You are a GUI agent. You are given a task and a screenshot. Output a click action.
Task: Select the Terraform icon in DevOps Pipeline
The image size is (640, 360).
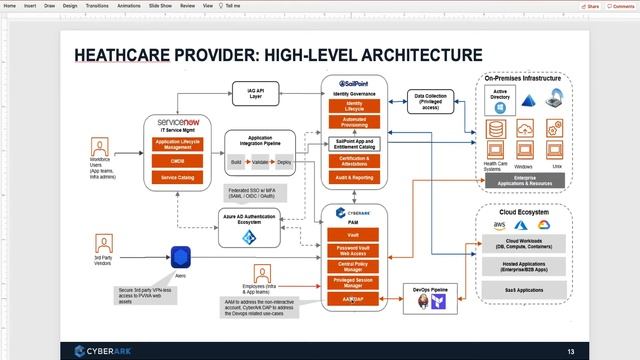(x=438, y=302)
